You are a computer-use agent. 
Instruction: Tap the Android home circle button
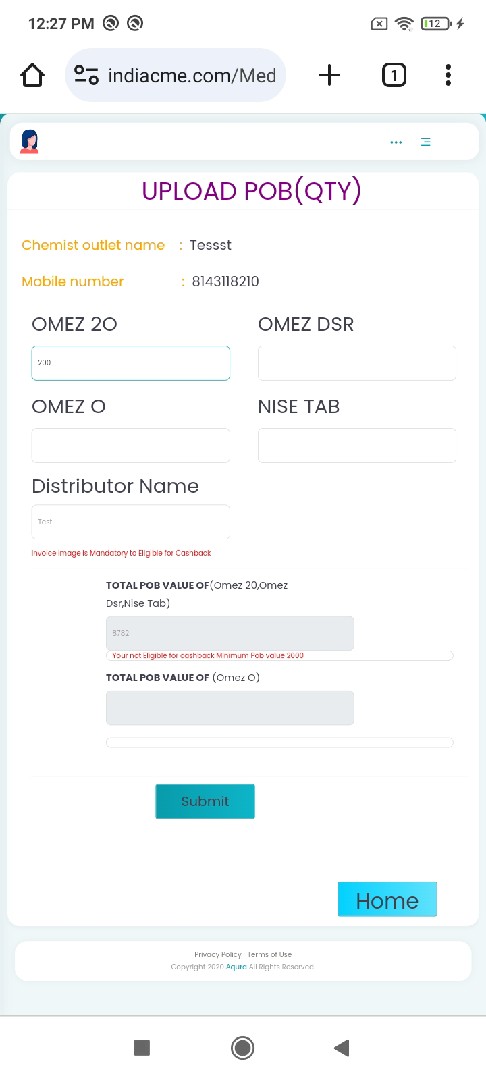[242, 1048]
